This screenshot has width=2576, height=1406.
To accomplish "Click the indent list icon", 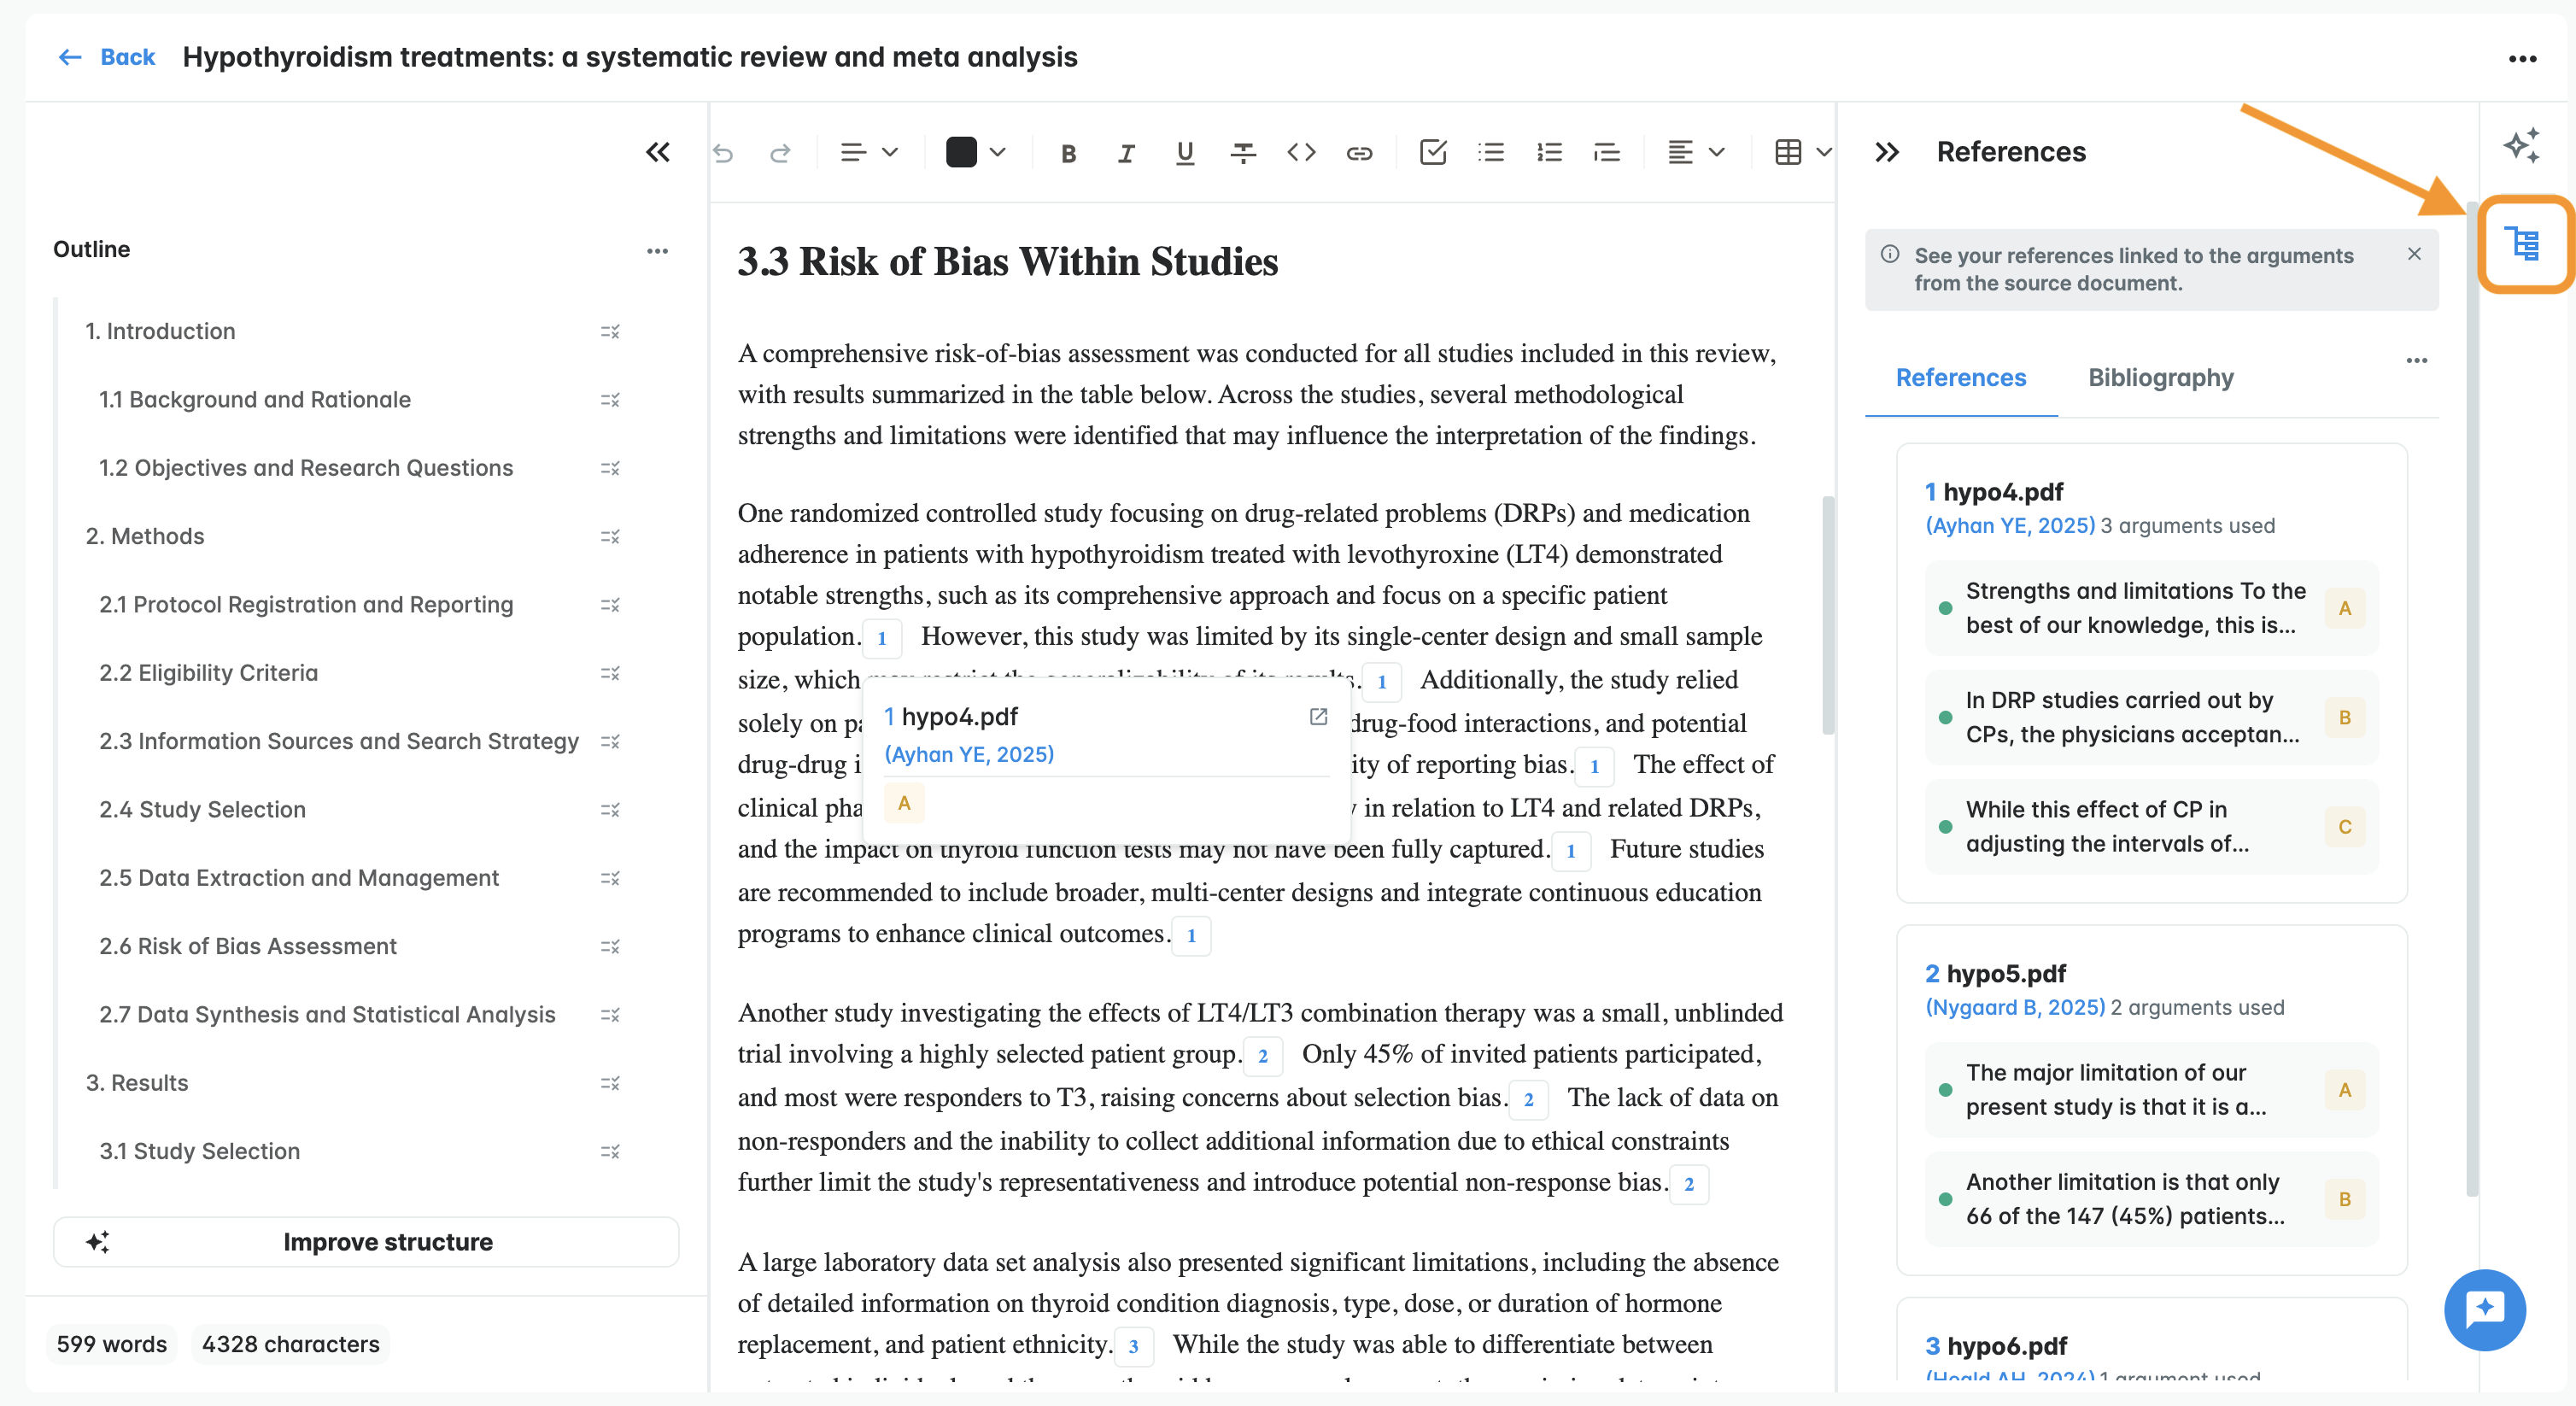I will tap(1607, 153).
